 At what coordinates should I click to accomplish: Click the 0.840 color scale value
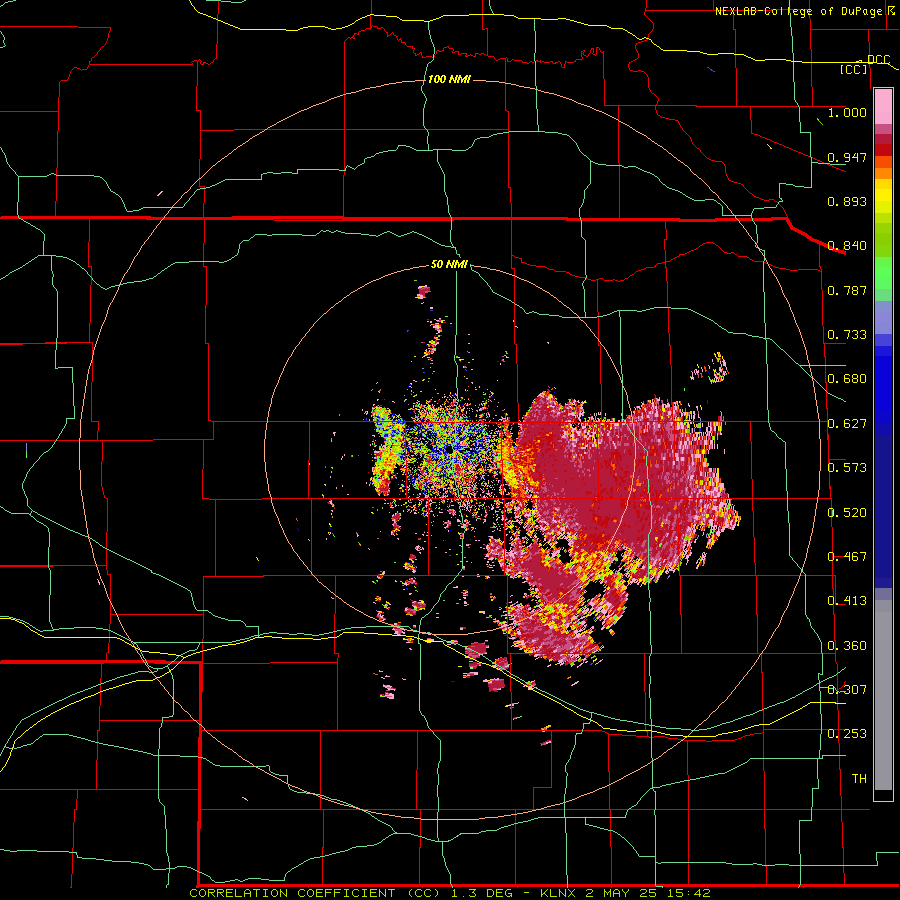pos(847,246)
